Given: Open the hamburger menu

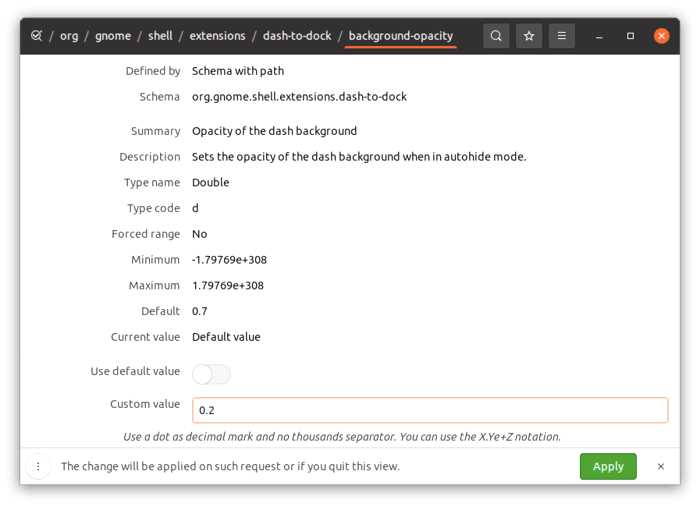Looking at the screenshot, I should 562,36.
